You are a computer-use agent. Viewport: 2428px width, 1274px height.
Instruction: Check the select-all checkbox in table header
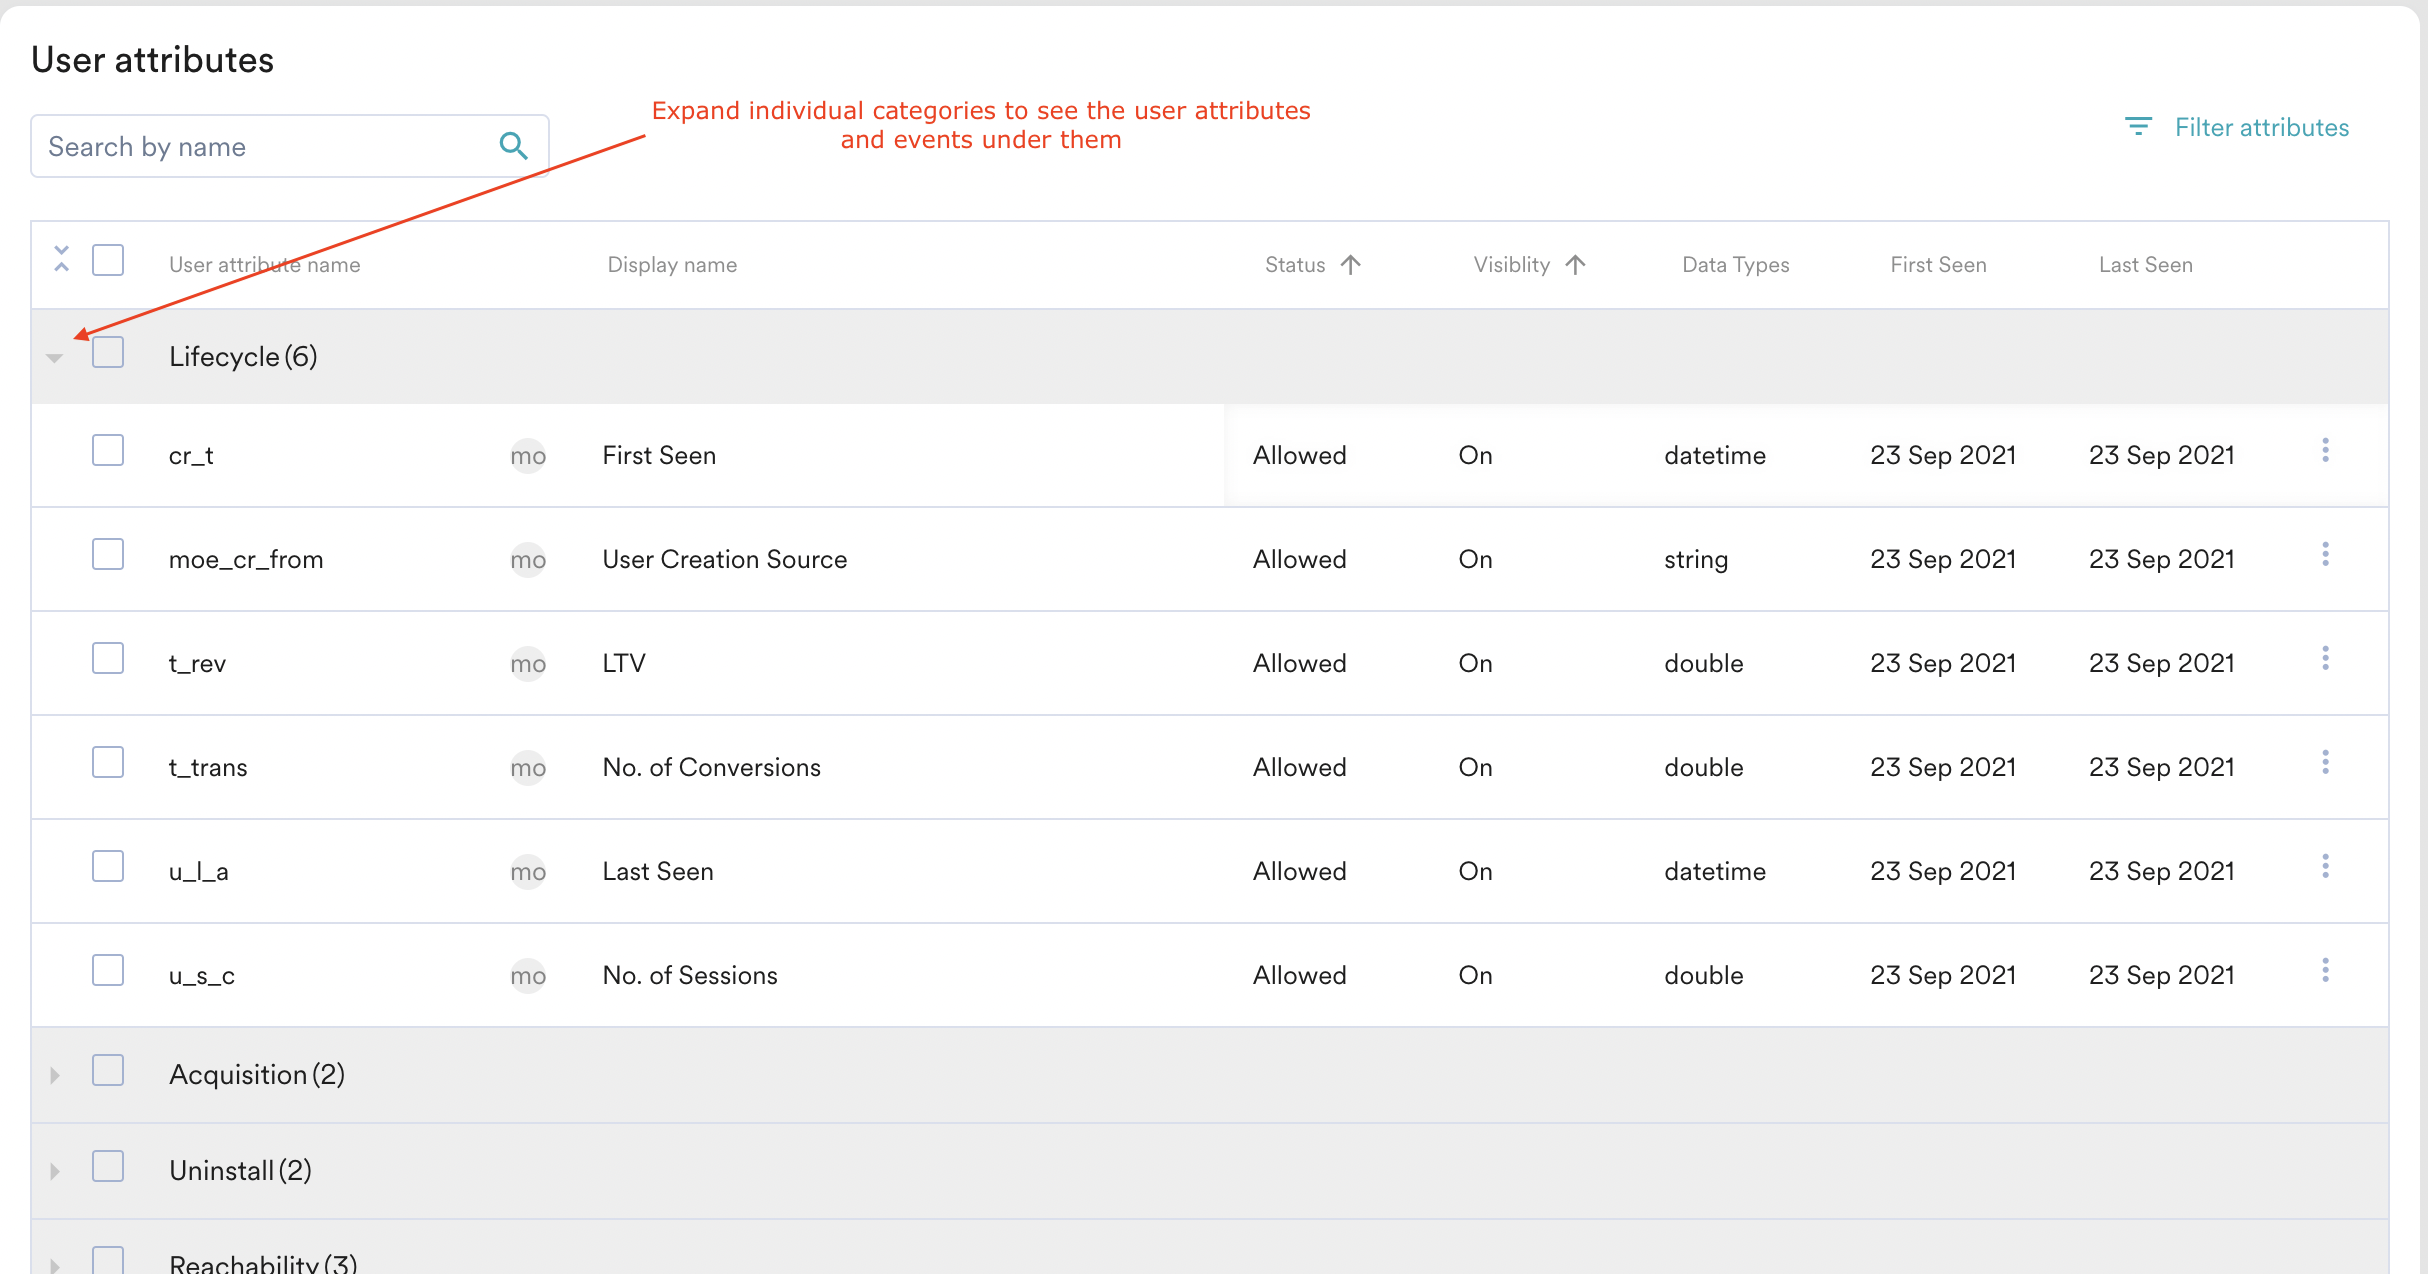[108, 260]
